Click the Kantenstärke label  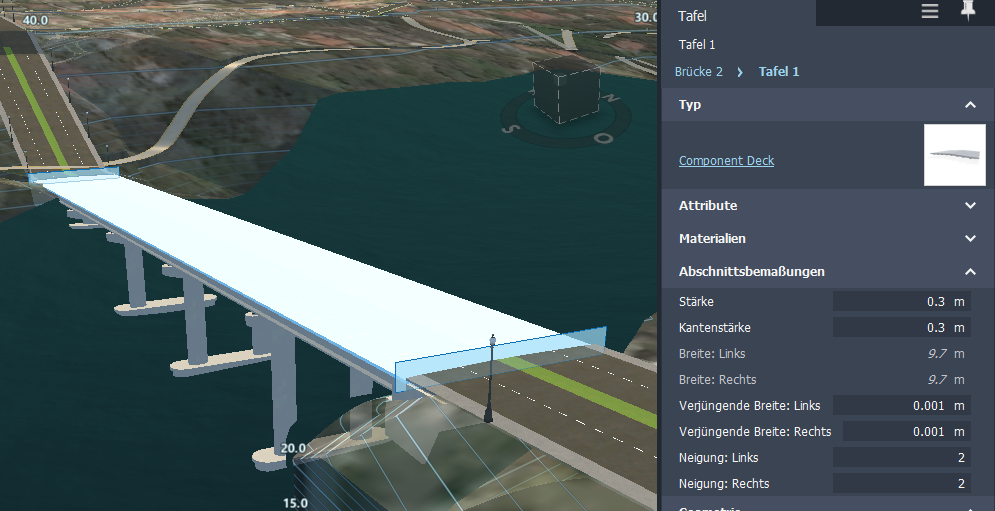tap(715, 328)
